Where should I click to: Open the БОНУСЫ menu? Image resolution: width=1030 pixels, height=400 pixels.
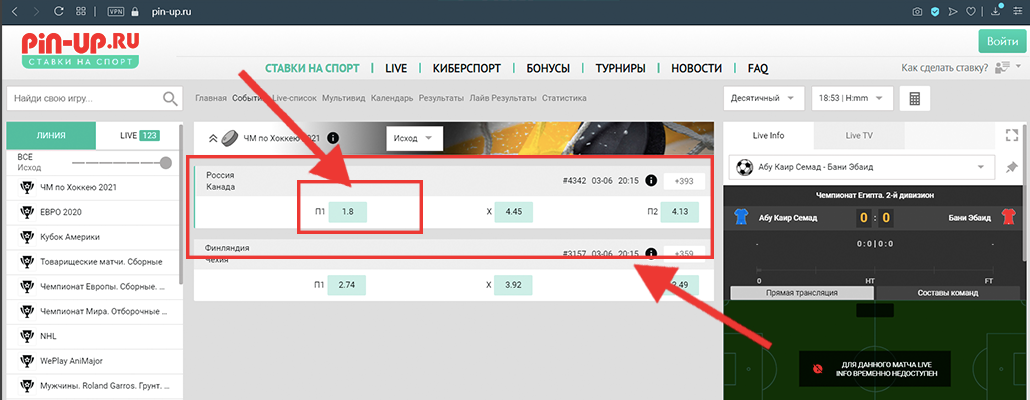(x=548, y=68)
